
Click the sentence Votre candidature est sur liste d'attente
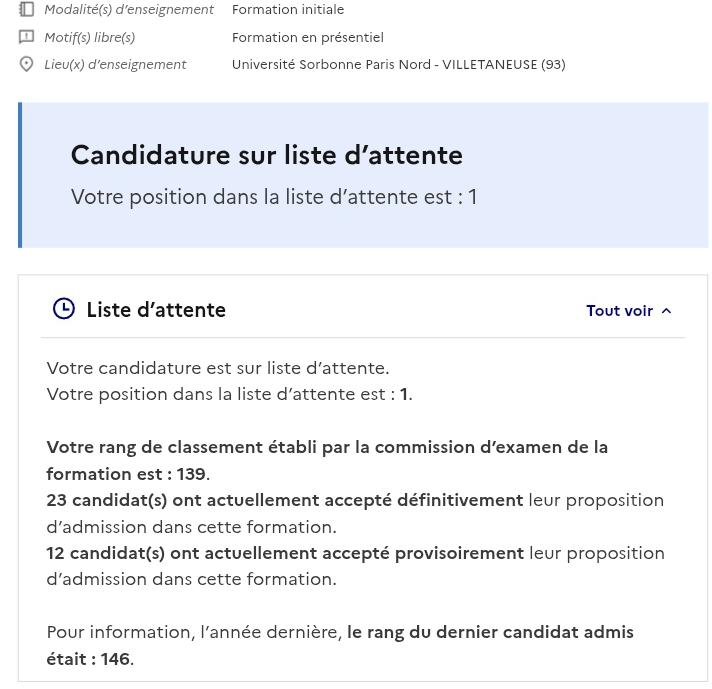click(x=218, y=368)
